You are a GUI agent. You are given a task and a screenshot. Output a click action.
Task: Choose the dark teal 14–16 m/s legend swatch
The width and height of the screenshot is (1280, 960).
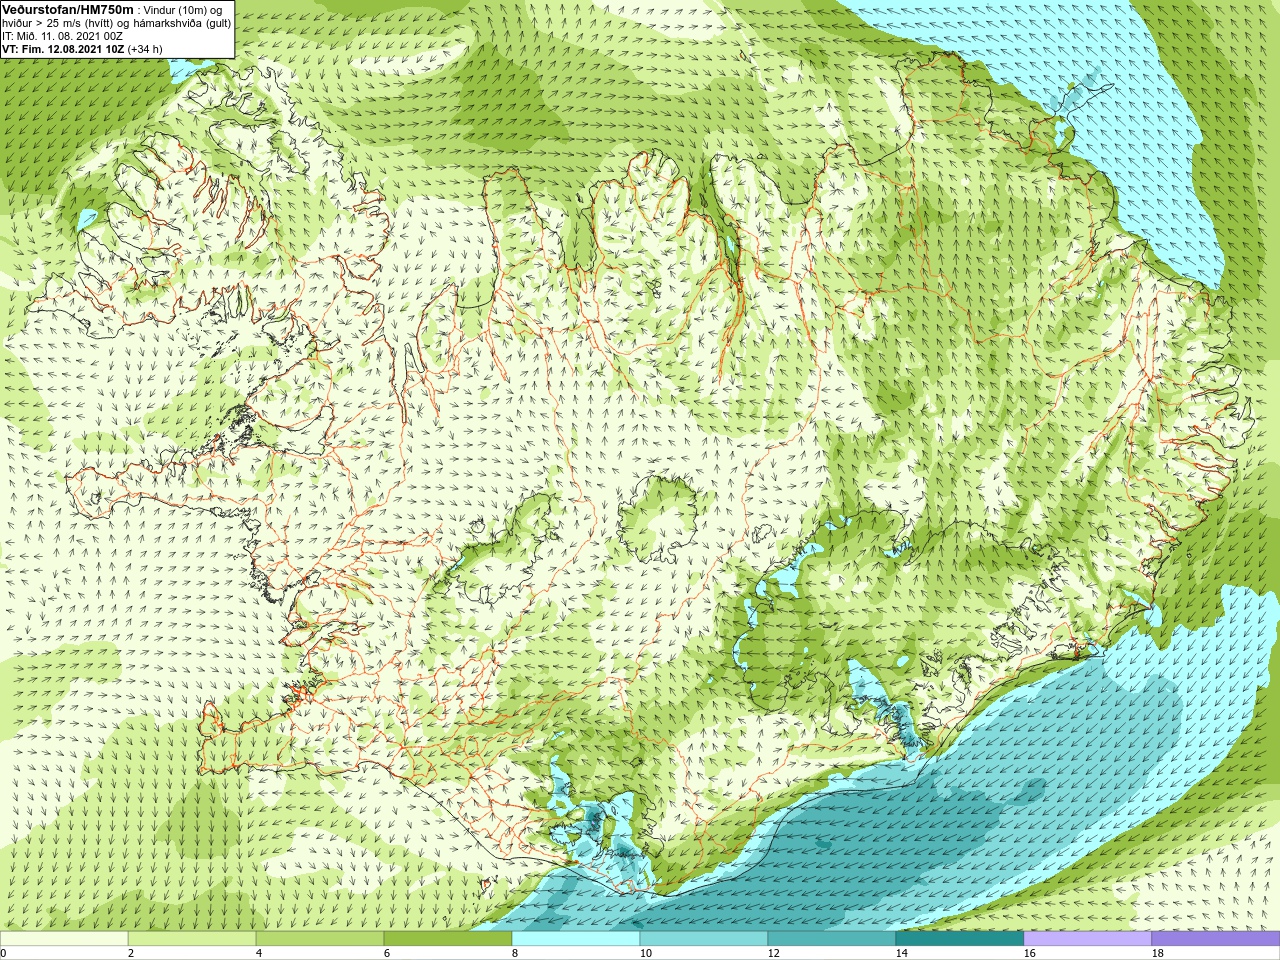click(960, 939)
